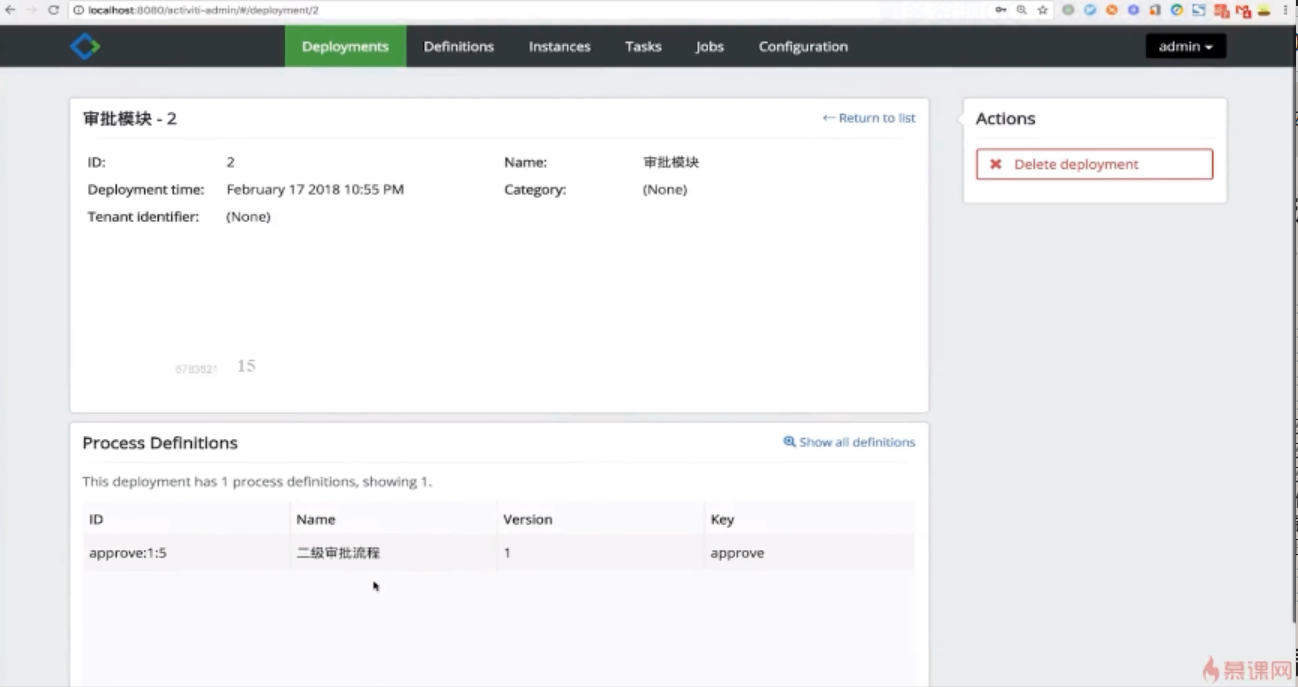Click the approve:1:5 process definition ID
This screenshot has height=687, width=1298.
128,553
